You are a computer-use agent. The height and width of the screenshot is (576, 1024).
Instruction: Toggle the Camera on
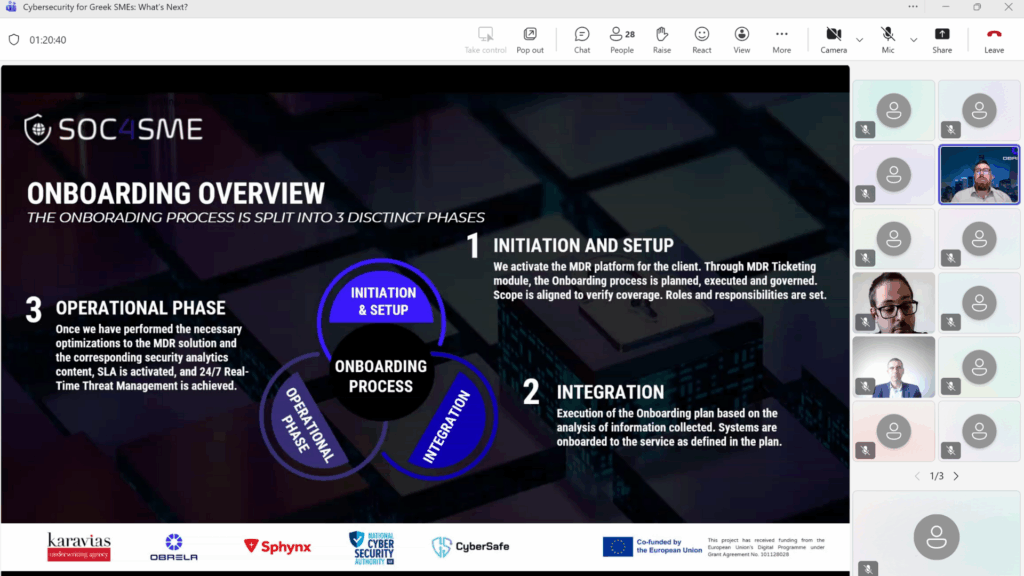click(x=833, y=39)
